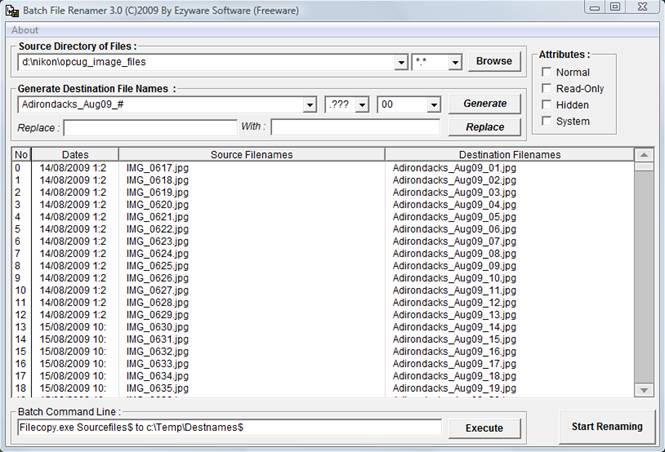The height and width of the screenshot is (452, 665).
Task: Click the source directory path text field
Action: click(x=206, y=62)
